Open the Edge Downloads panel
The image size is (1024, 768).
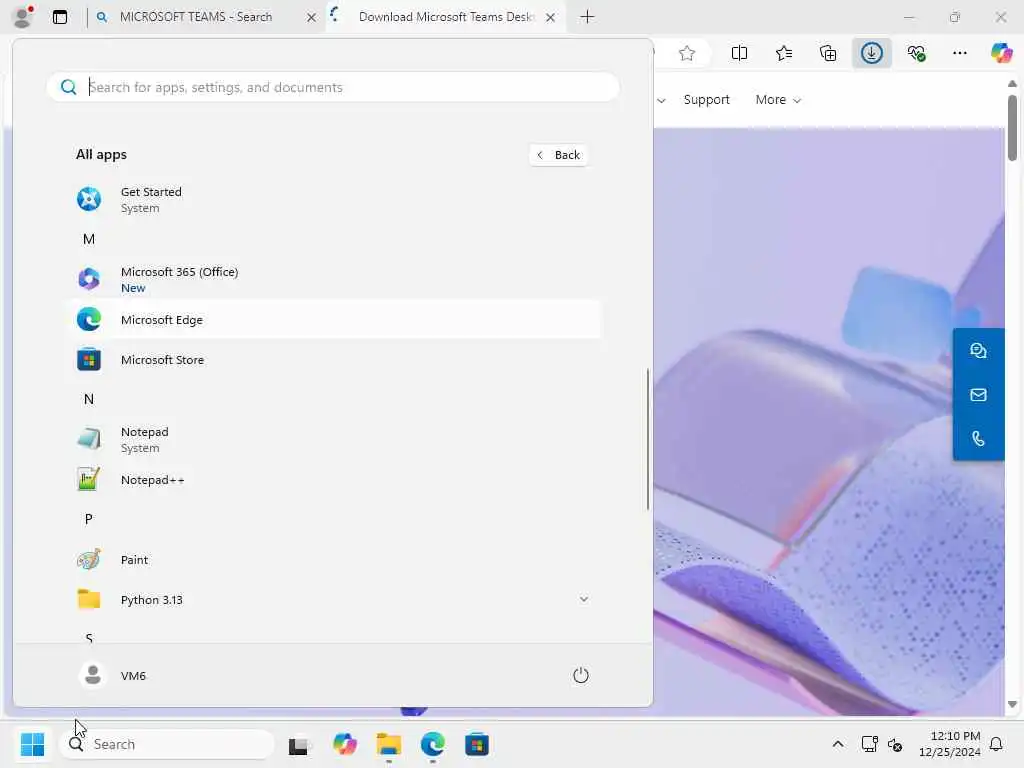point(872,54)
